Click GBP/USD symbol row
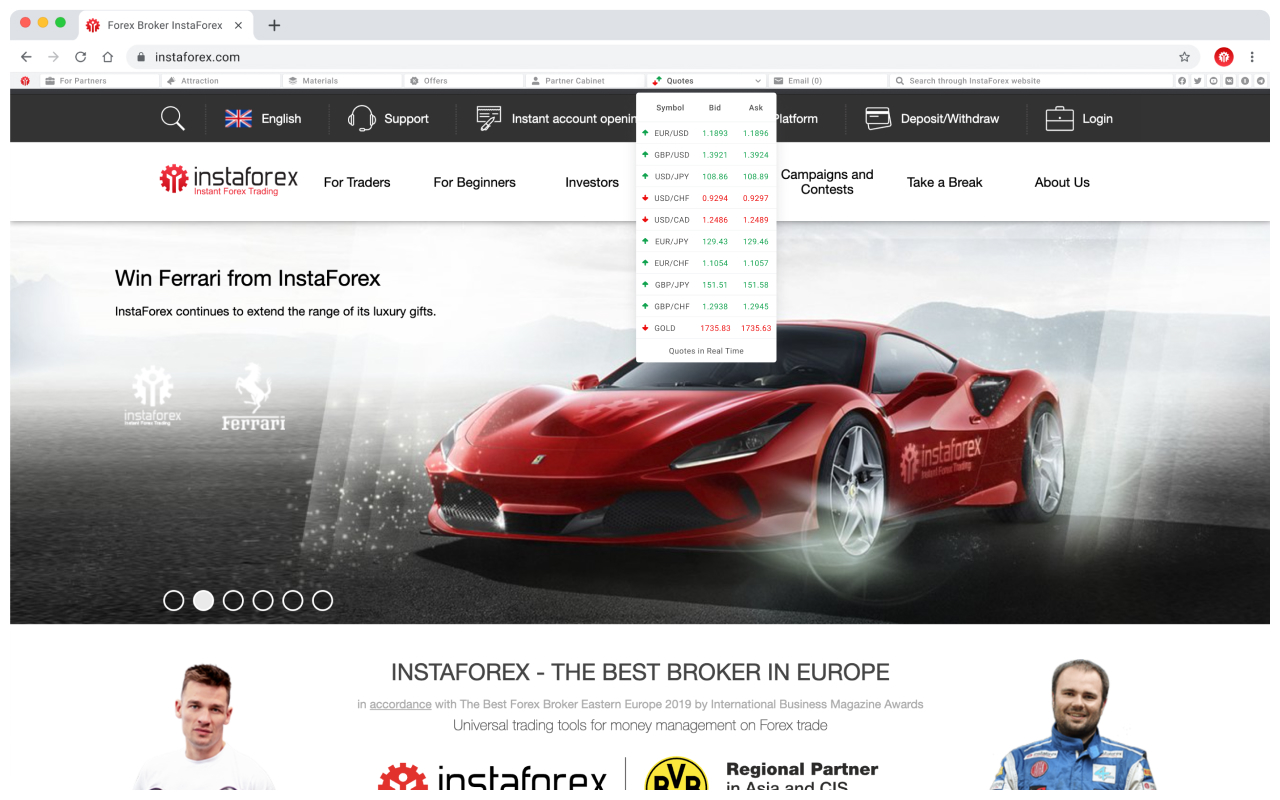 tap(706, 155)
